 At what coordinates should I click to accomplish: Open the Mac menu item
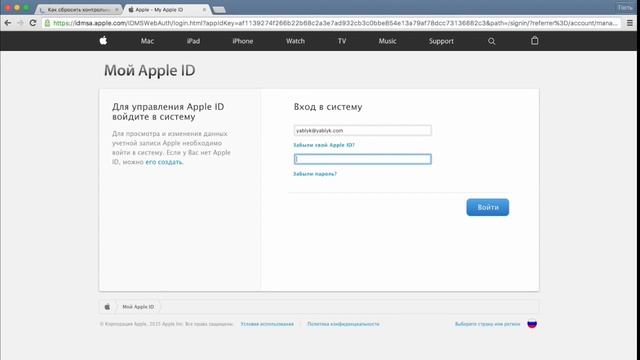pyautogui.click(x=147, y=41)
